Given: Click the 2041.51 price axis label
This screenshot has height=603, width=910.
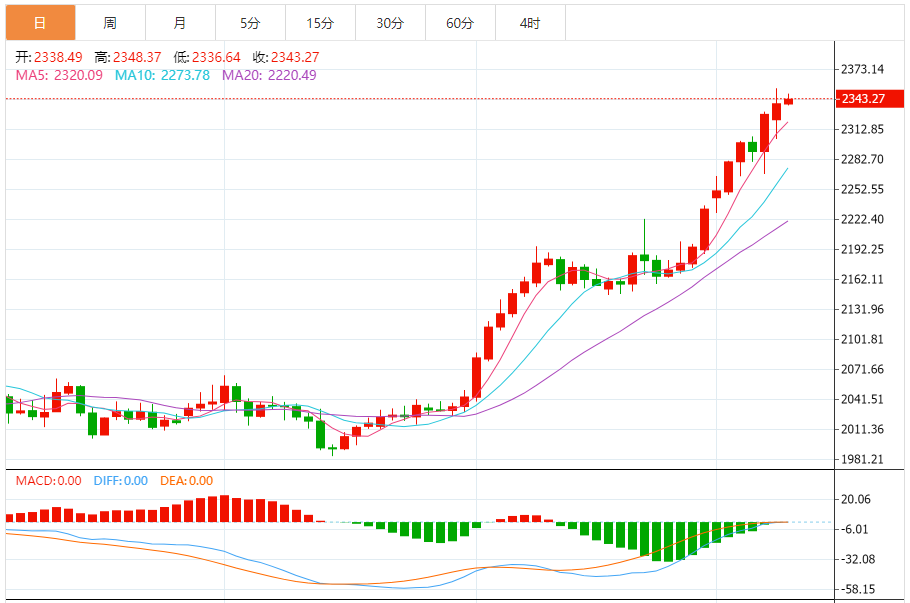Looking at the screenshot, I should 862,399.
